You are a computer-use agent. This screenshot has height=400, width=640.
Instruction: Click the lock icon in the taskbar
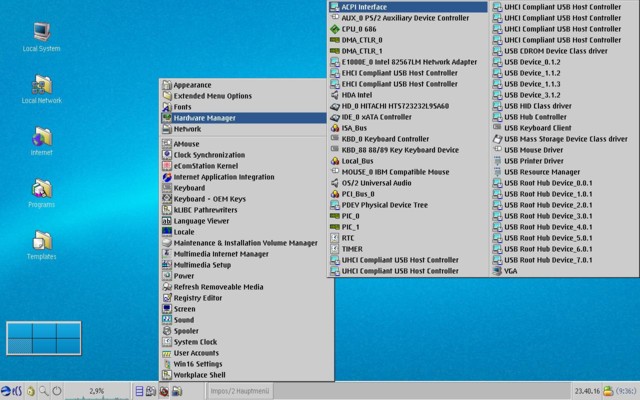[31, 391]
